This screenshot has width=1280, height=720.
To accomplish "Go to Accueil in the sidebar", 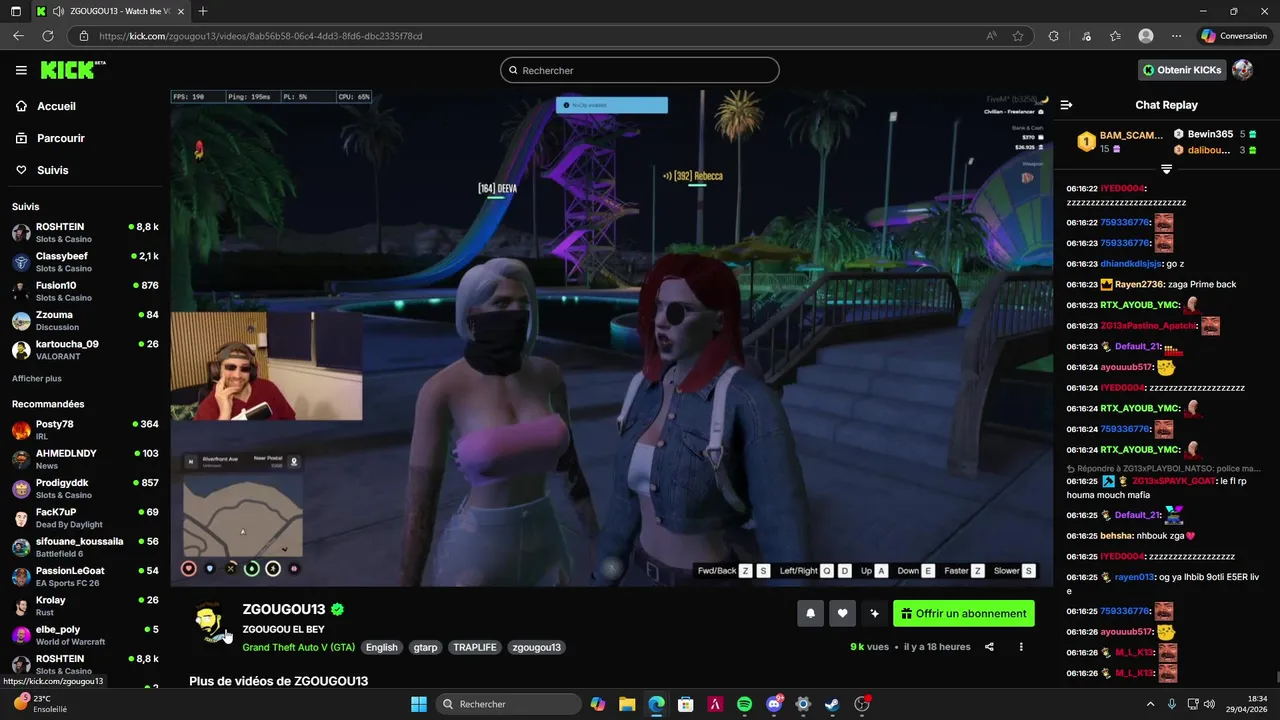I will (56, 106).
